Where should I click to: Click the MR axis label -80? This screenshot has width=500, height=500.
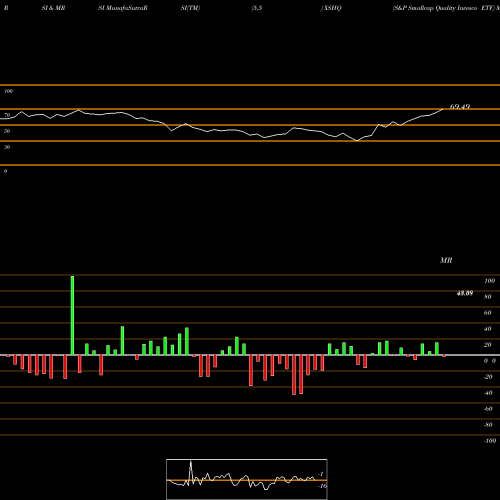[x=488, y=425]
